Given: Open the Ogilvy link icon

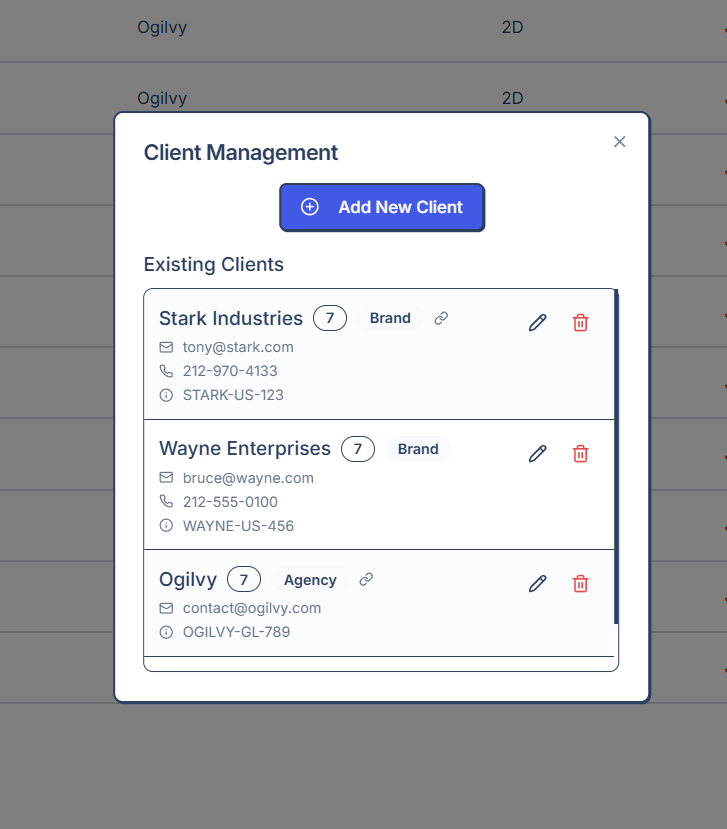Looking at the screenshot, I should (x=366, y=579).
